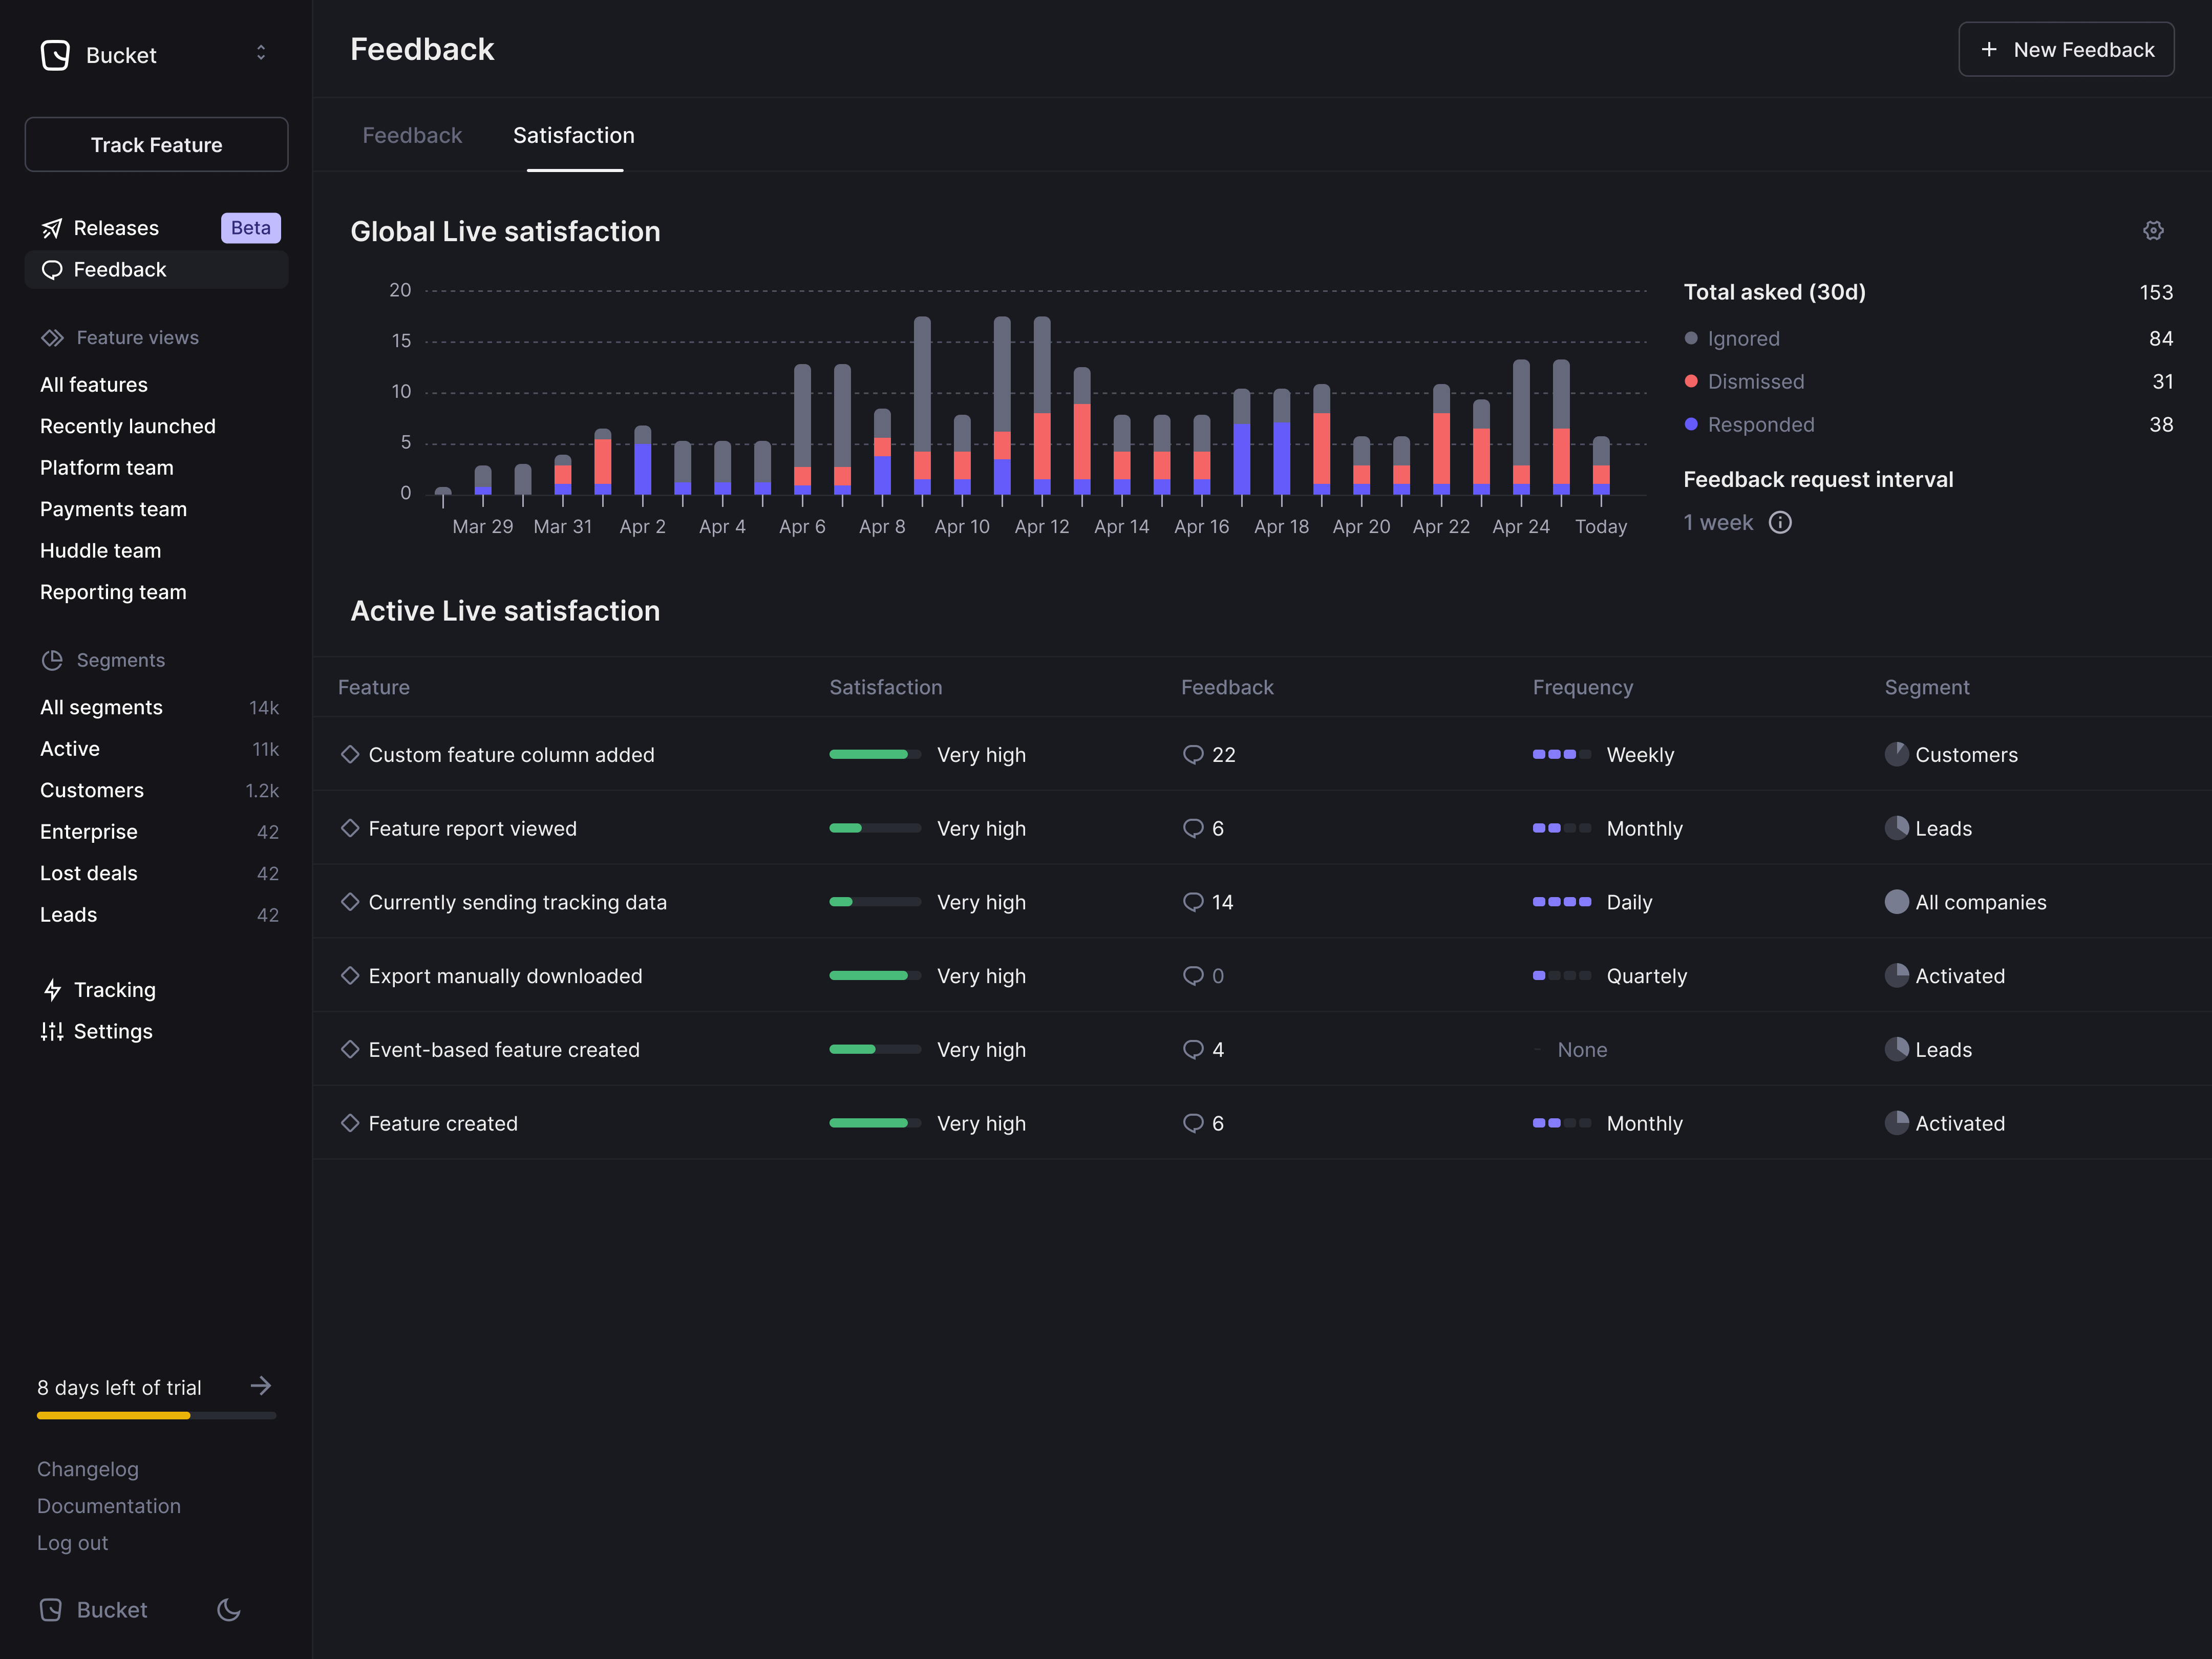Open the satisfaction chart settings gear

click(2154, 230)
